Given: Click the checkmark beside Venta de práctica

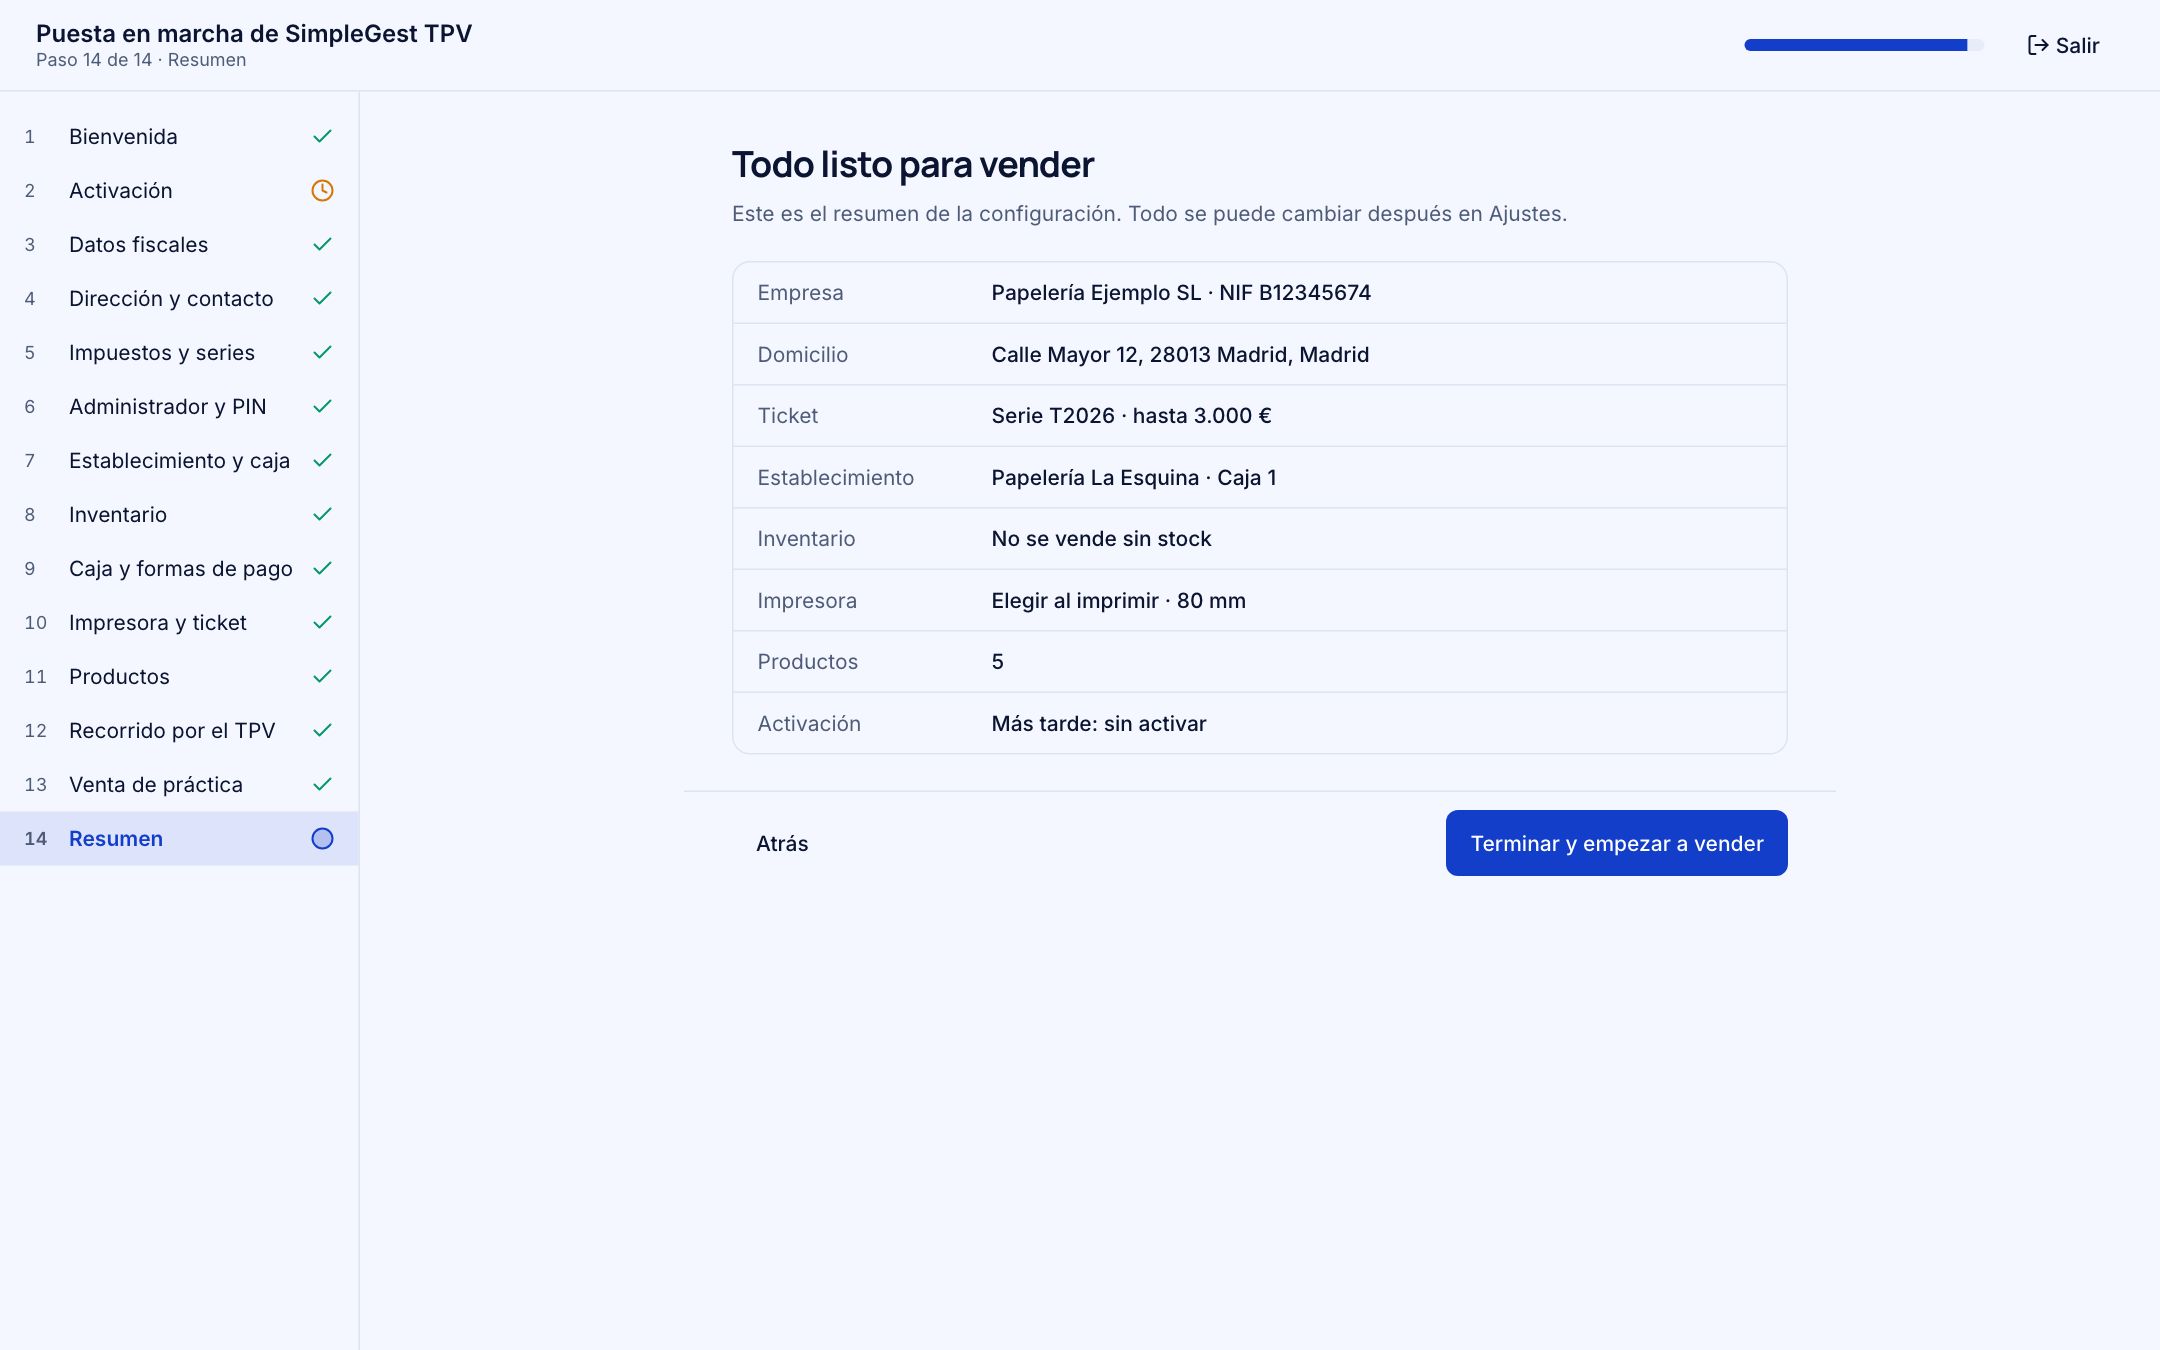Looking at the screenshot, I should click(322, 785).
